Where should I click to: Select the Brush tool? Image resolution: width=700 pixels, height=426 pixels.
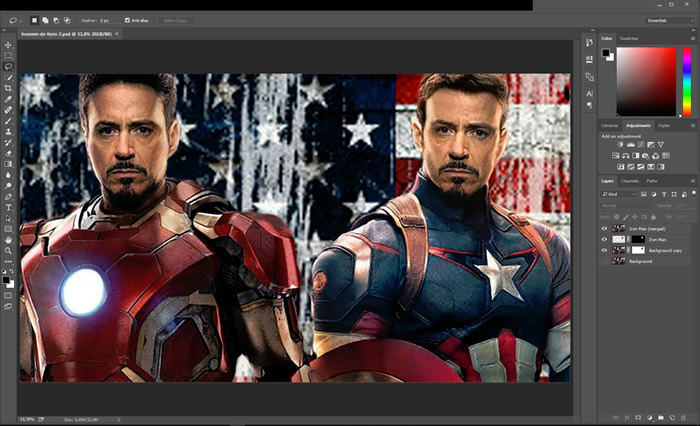[8, 121]
